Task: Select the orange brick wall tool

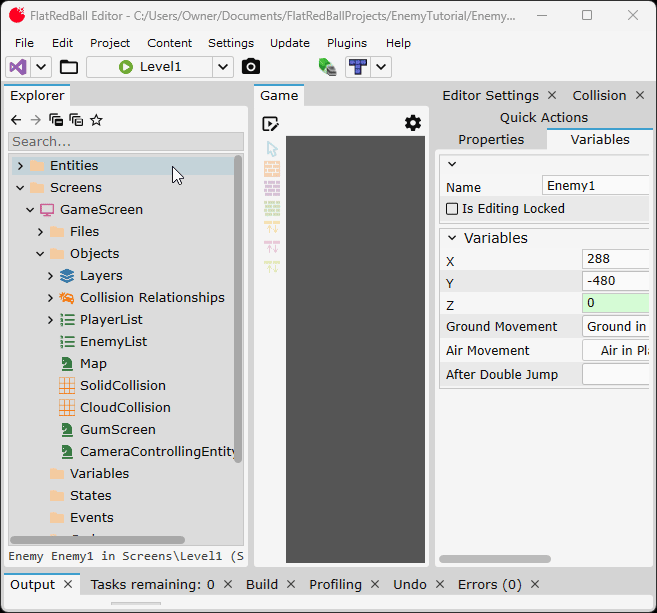Action: pyautogui.click(x=272, y=169)
